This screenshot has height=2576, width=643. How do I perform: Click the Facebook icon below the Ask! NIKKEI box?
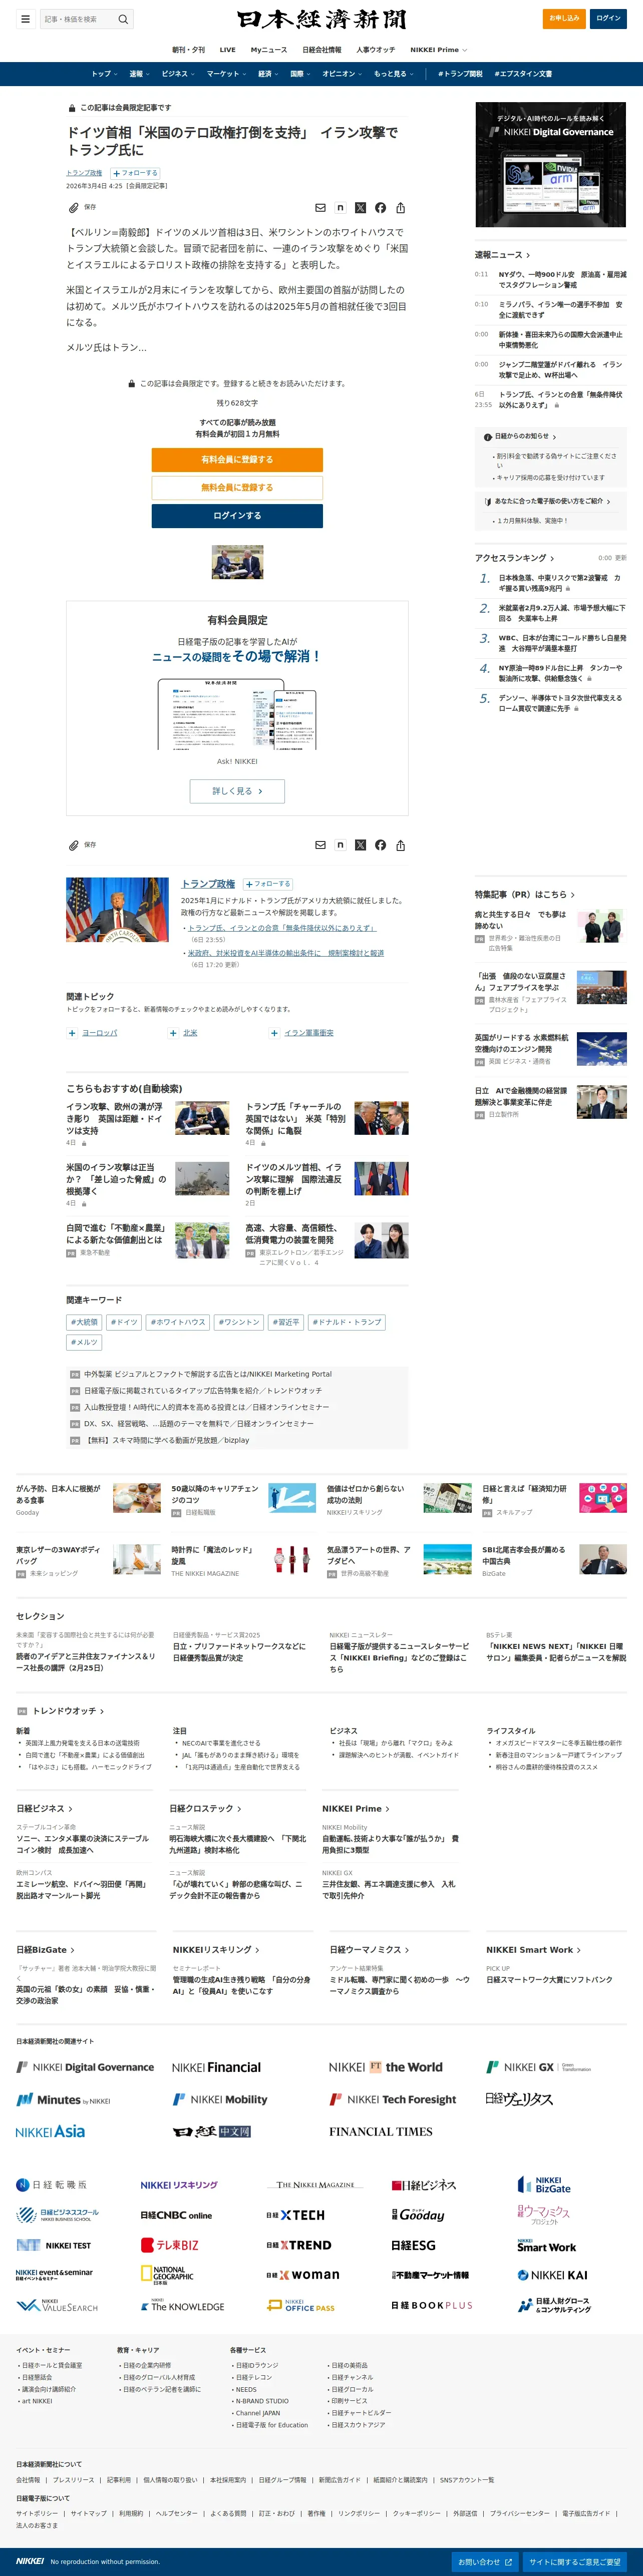pyautogui.click(x=380, y=845)
